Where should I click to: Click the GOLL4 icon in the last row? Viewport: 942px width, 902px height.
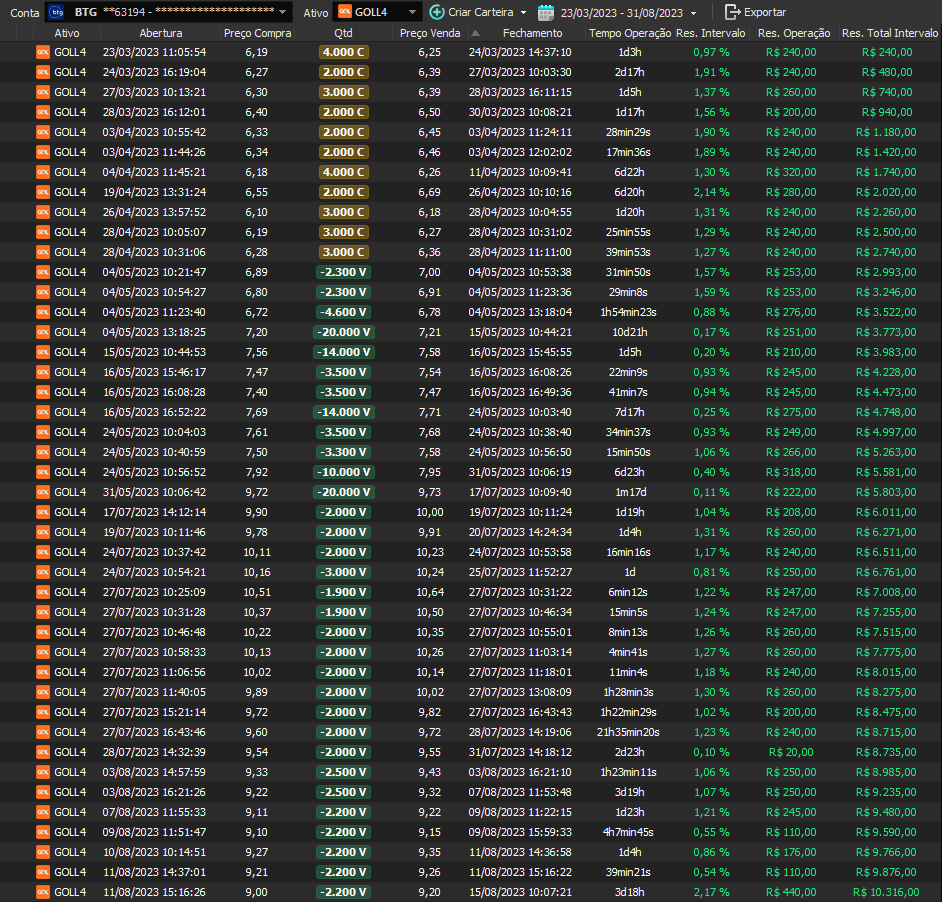43,892
